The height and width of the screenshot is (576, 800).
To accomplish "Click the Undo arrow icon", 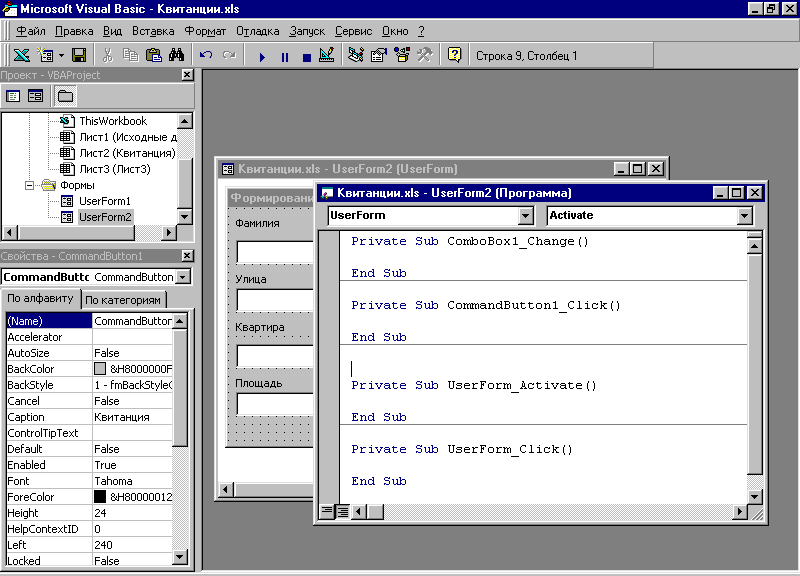I will (206, 55).
